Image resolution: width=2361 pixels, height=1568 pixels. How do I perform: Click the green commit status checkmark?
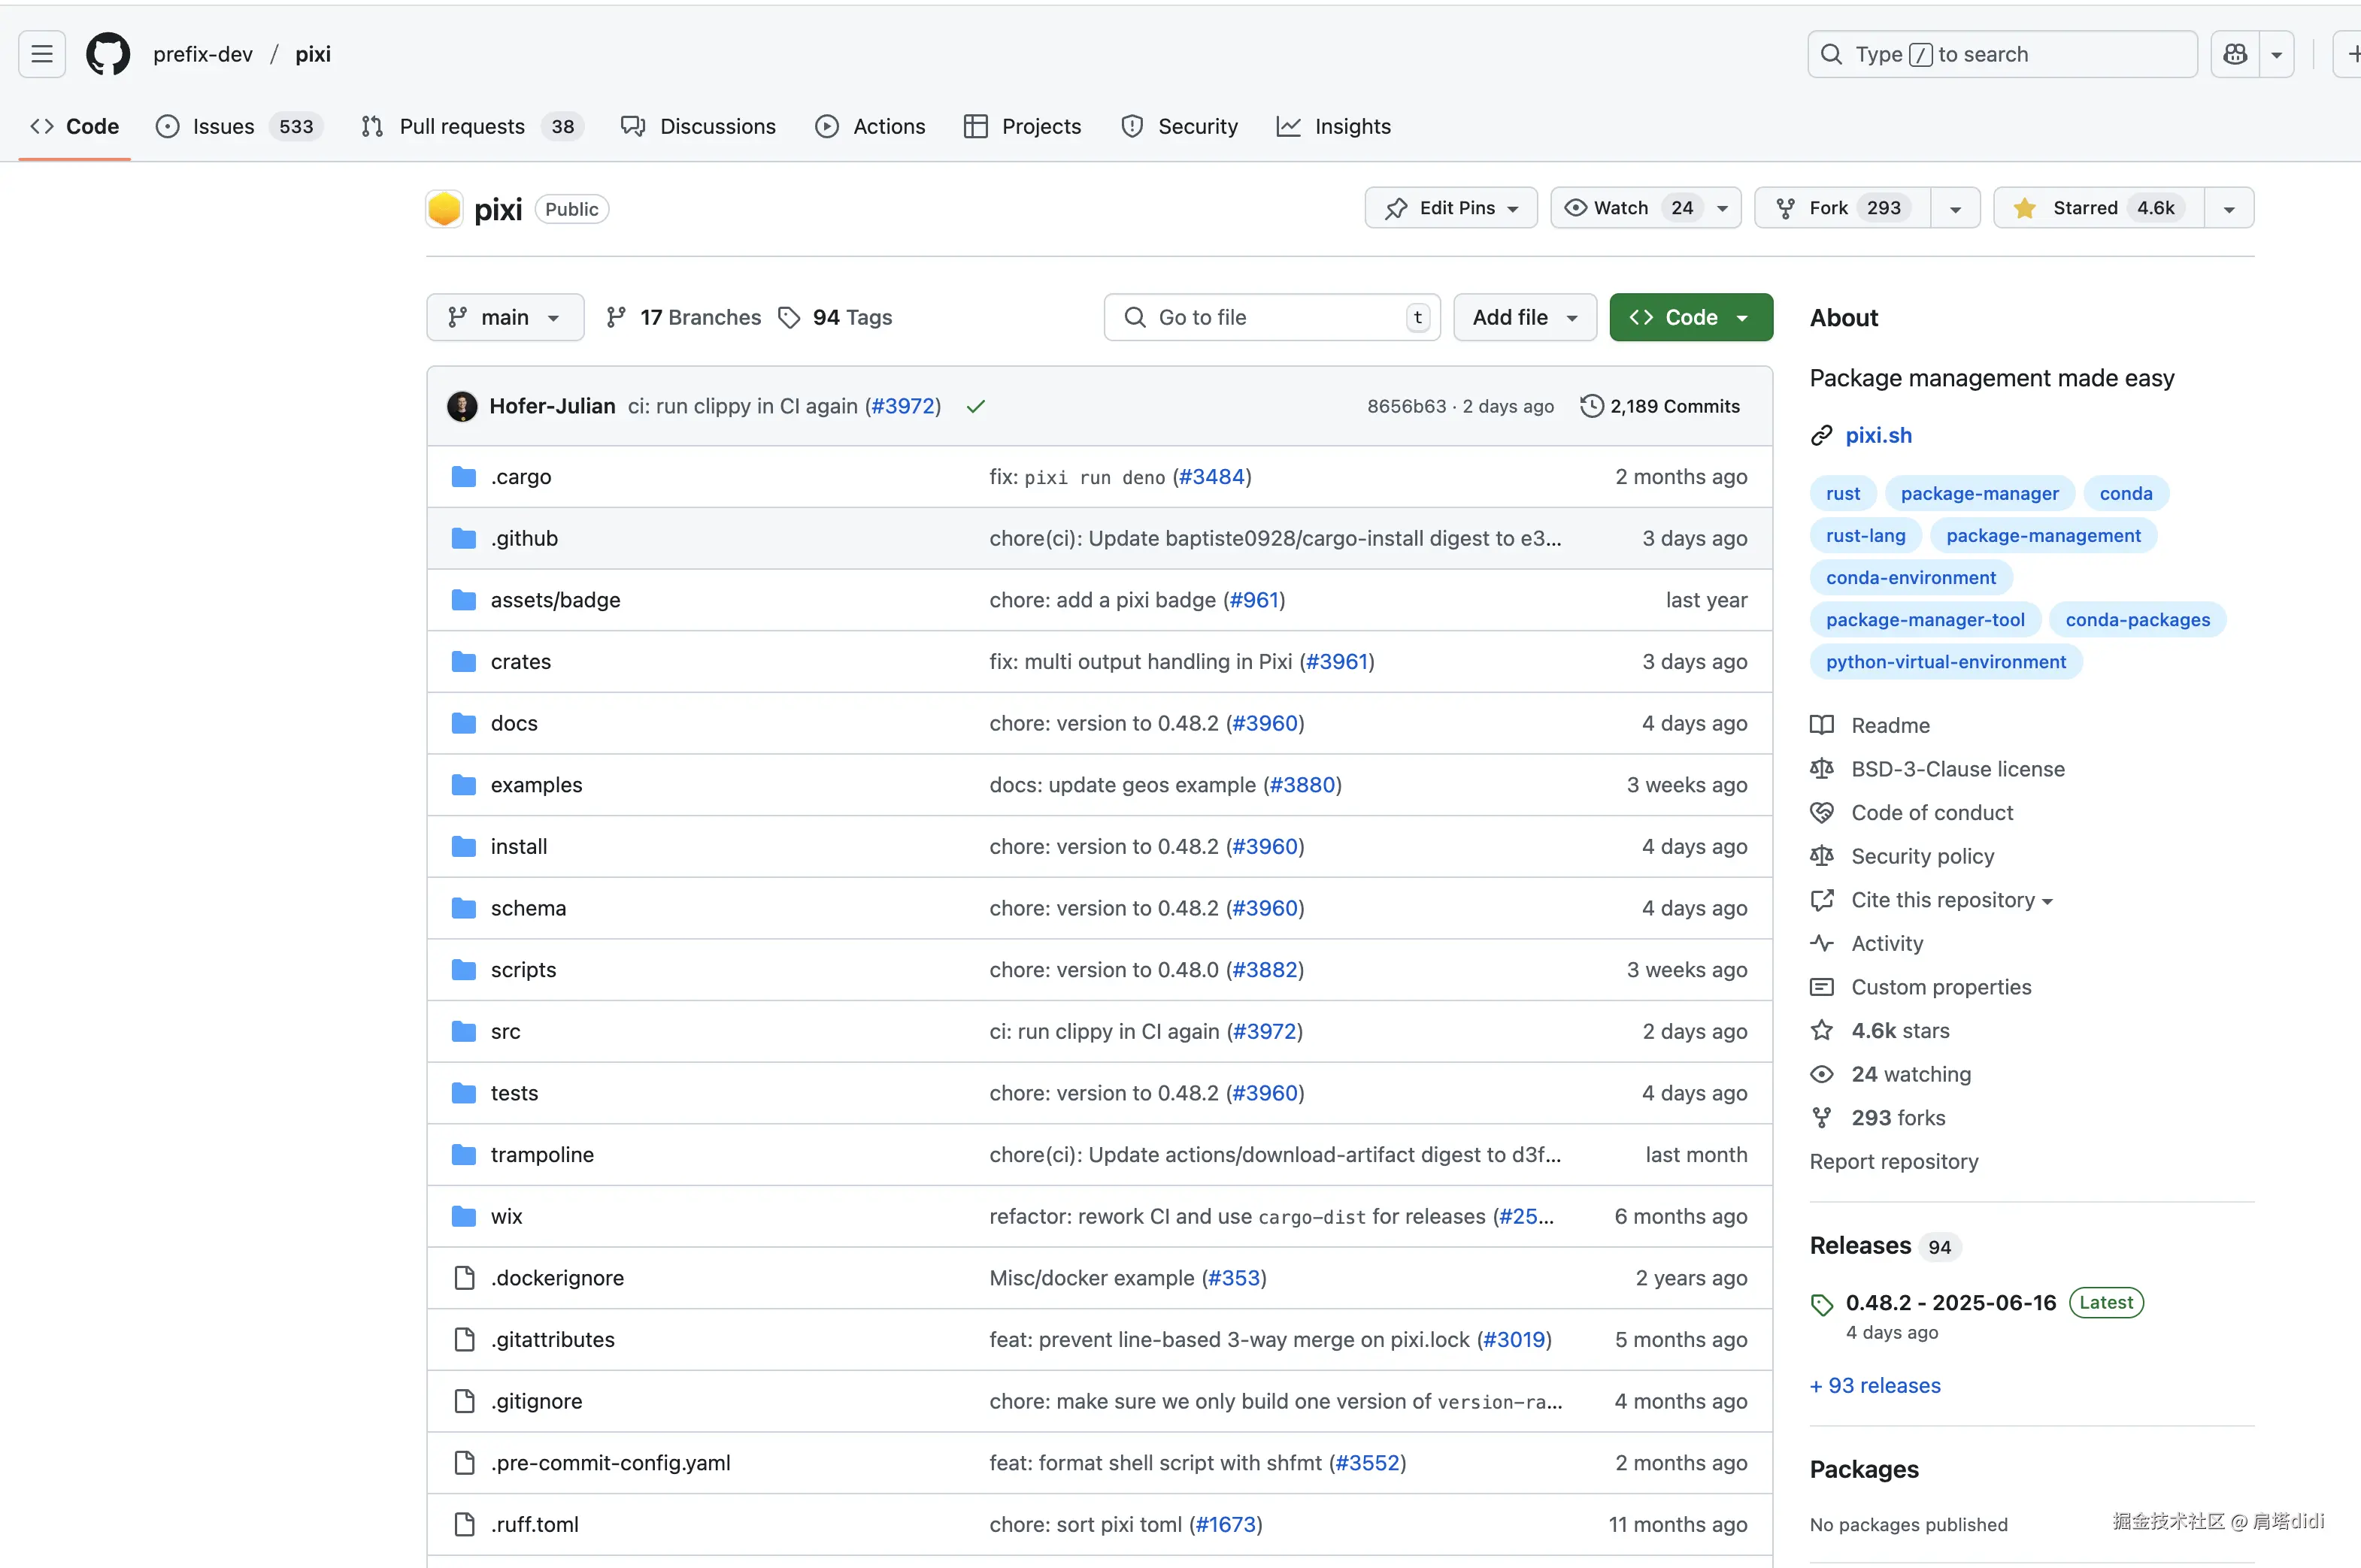pyautogui.click(x=976, y=406)
